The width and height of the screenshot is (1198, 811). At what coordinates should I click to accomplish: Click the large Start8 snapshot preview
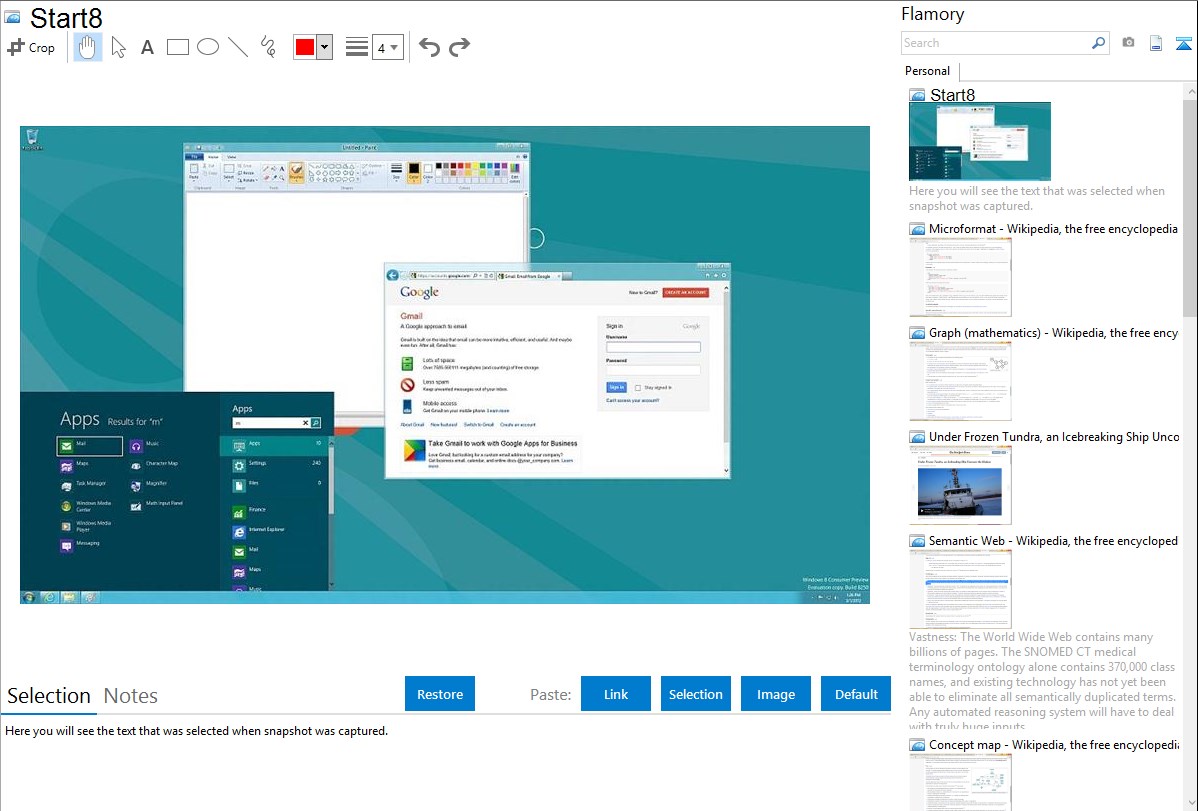click(445, 365)
